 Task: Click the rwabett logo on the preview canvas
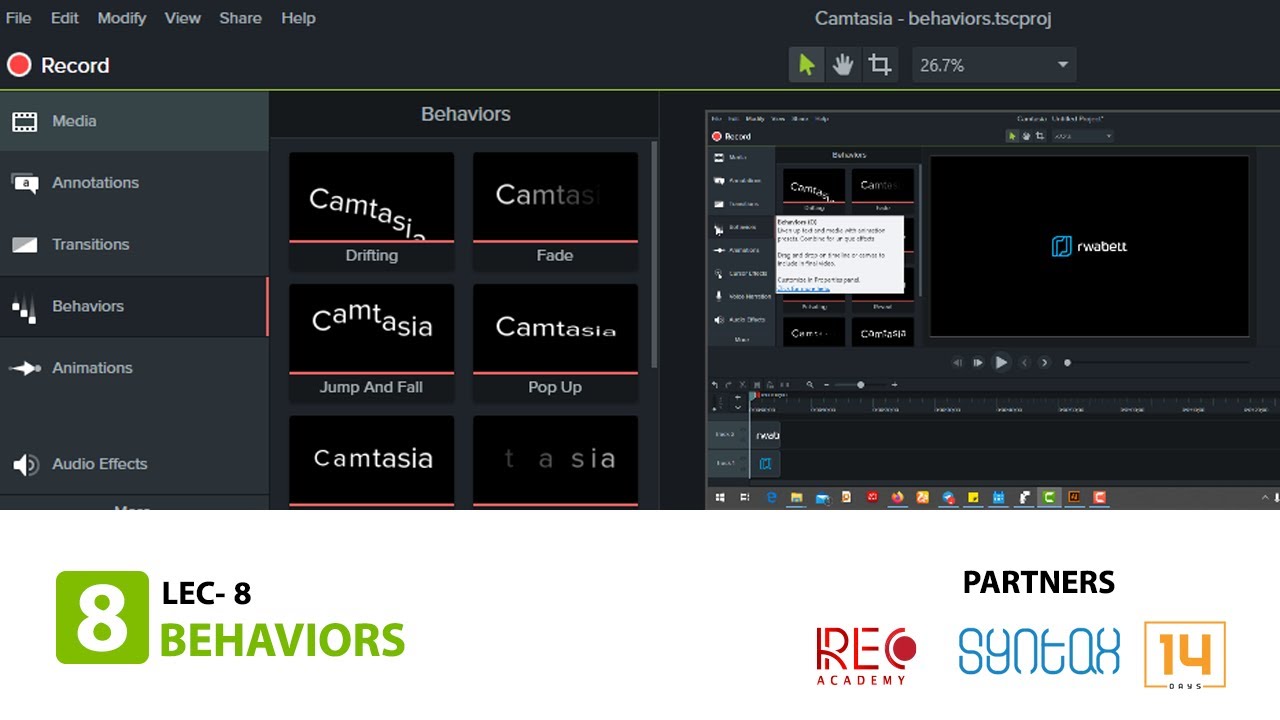tap(1089, 246)
